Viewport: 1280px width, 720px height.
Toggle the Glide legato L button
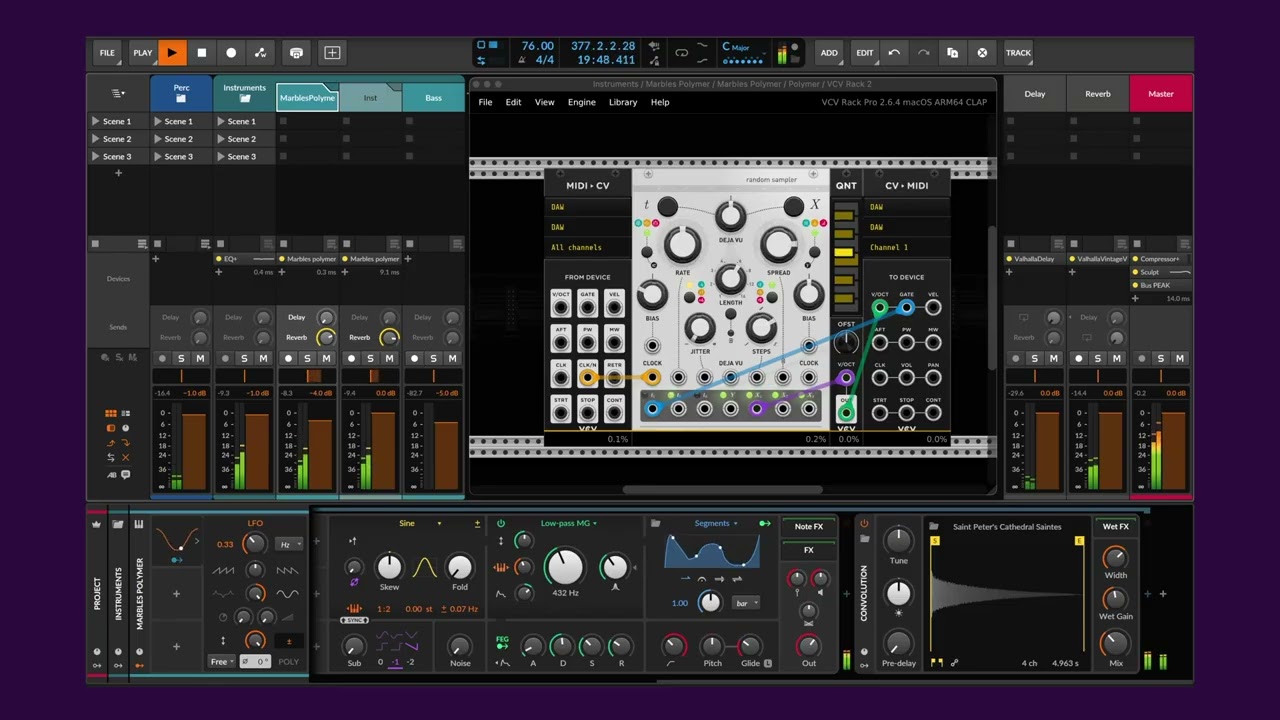[768, 663]
